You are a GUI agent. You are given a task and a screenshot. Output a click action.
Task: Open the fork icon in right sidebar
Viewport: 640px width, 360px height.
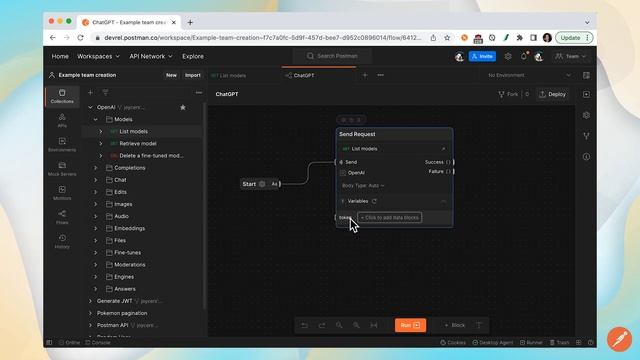586,136
